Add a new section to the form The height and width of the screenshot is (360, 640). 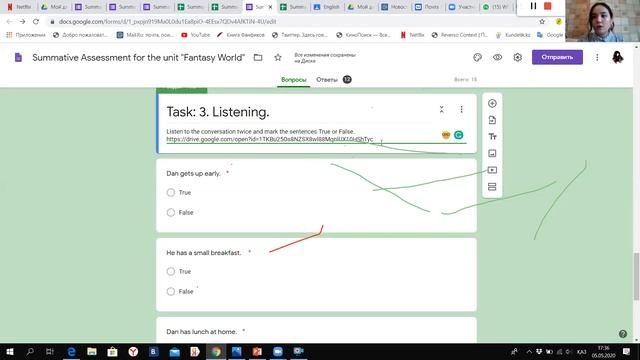coord(492,187)
